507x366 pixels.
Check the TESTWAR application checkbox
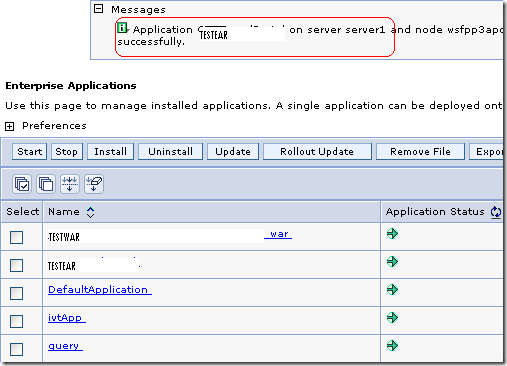16,238
